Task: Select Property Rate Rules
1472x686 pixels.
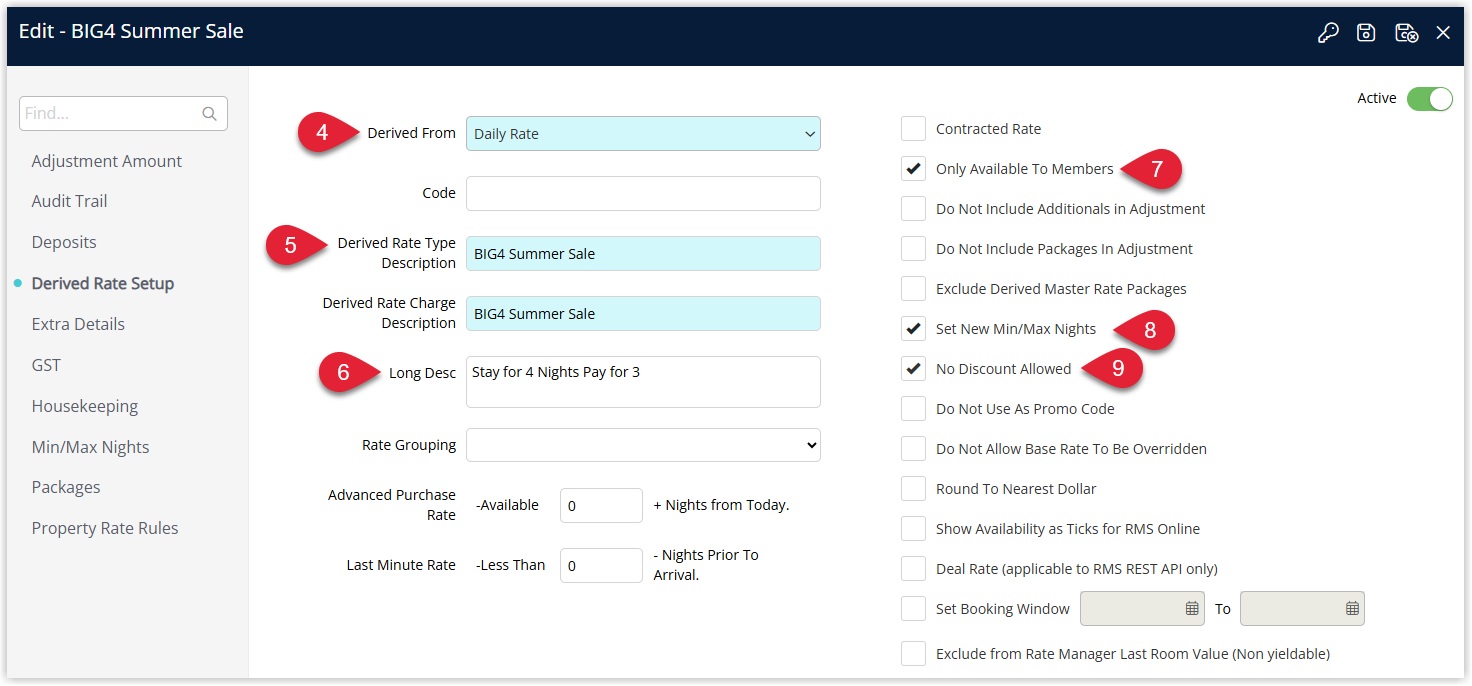Action: point(105,528)
